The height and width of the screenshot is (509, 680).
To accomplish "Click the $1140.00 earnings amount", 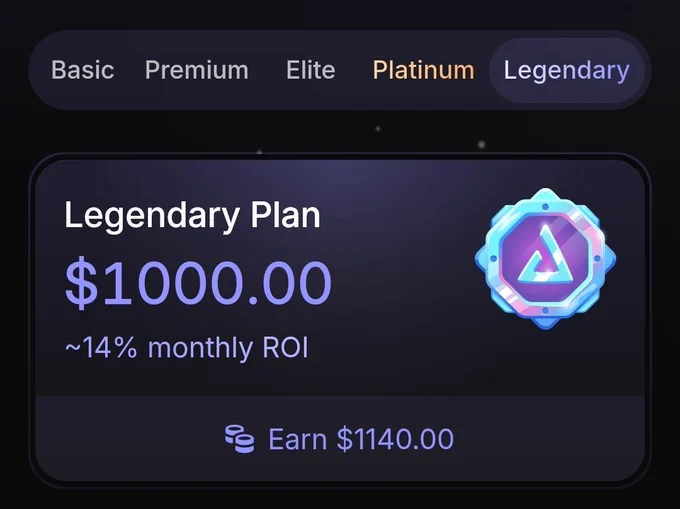I will (x=396, y=439).
